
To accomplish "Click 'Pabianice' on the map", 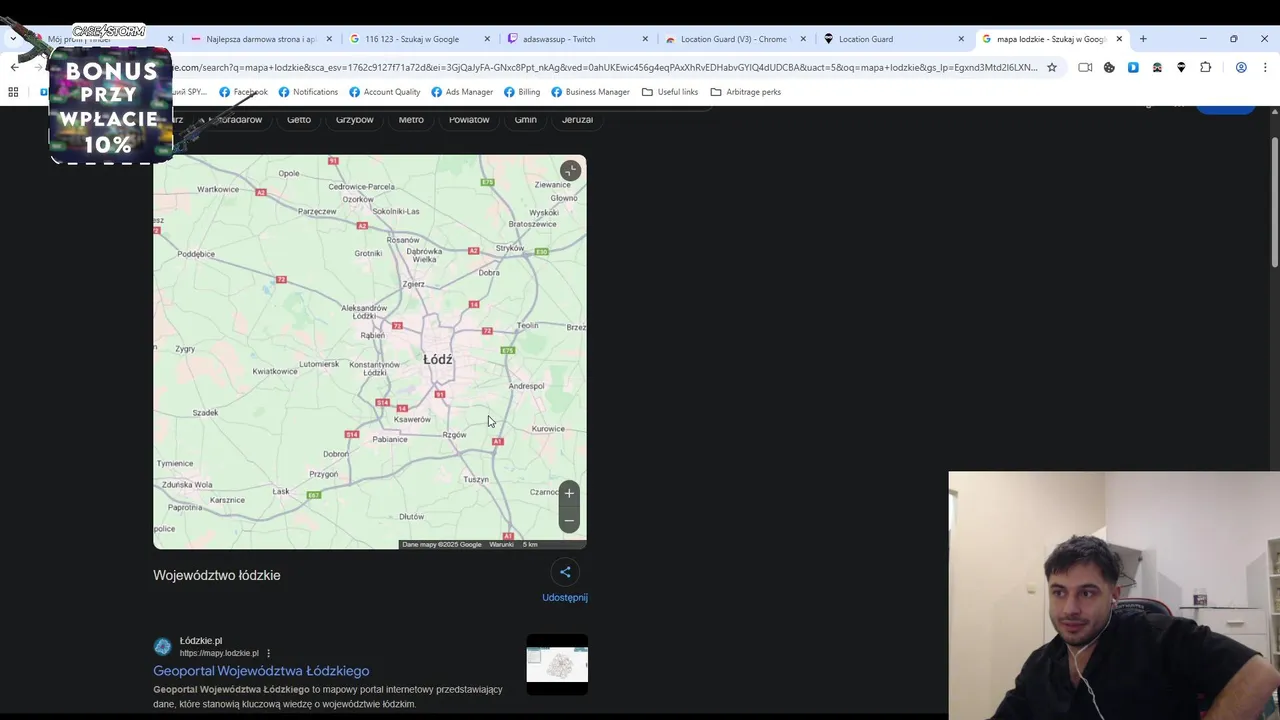I will (x=390, y=439).
